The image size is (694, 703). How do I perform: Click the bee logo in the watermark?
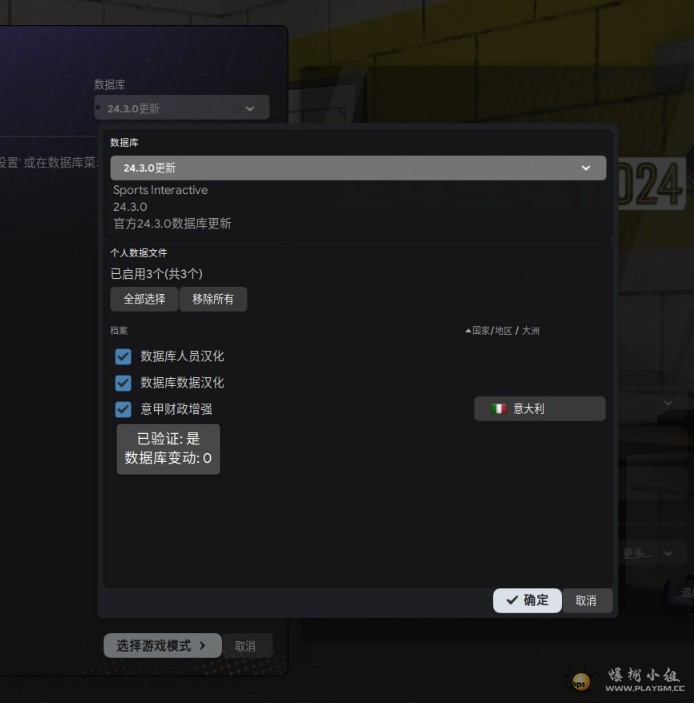point(581,682)
